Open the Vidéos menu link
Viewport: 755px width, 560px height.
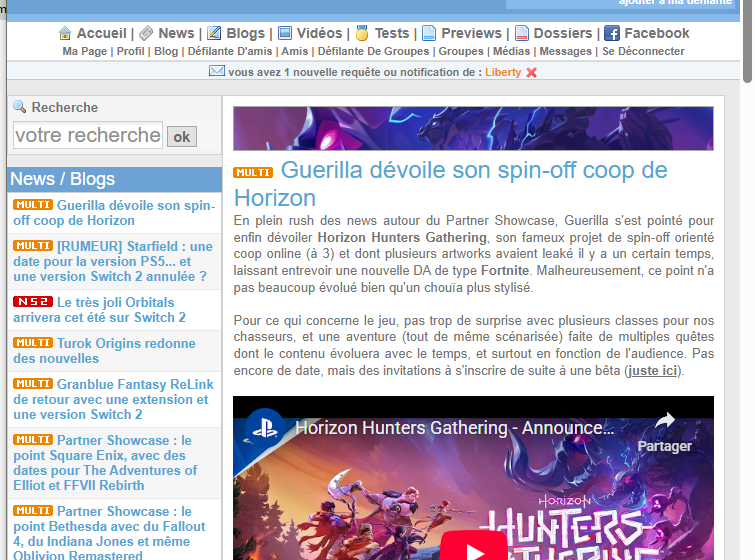(319, 33)
